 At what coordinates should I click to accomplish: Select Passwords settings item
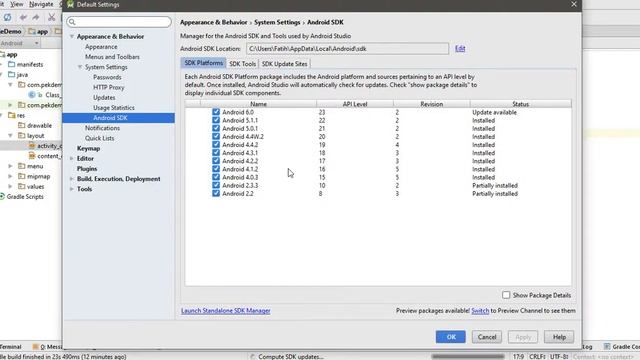(107, 77)
